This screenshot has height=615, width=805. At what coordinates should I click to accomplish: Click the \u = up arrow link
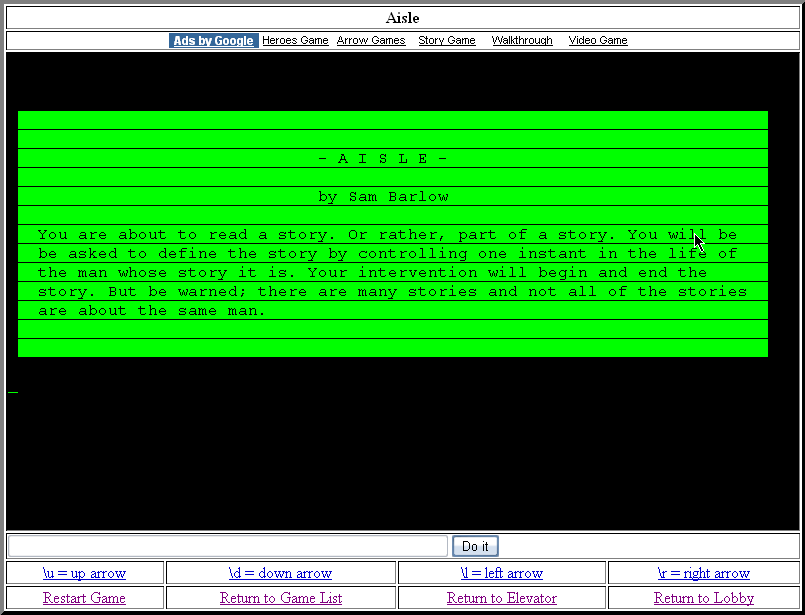tap(84, 573)
